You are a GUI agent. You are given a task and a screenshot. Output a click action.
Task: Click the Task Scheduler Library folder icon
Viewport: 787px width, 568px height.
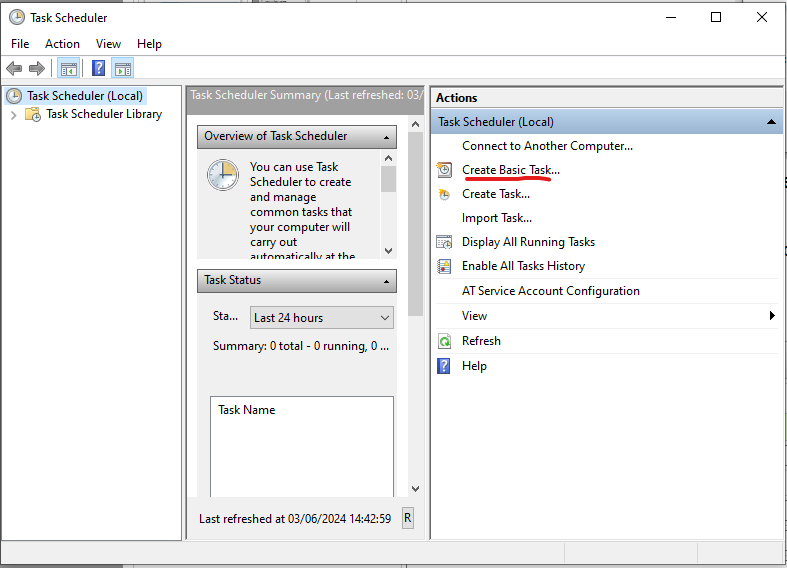coord(33,114)
